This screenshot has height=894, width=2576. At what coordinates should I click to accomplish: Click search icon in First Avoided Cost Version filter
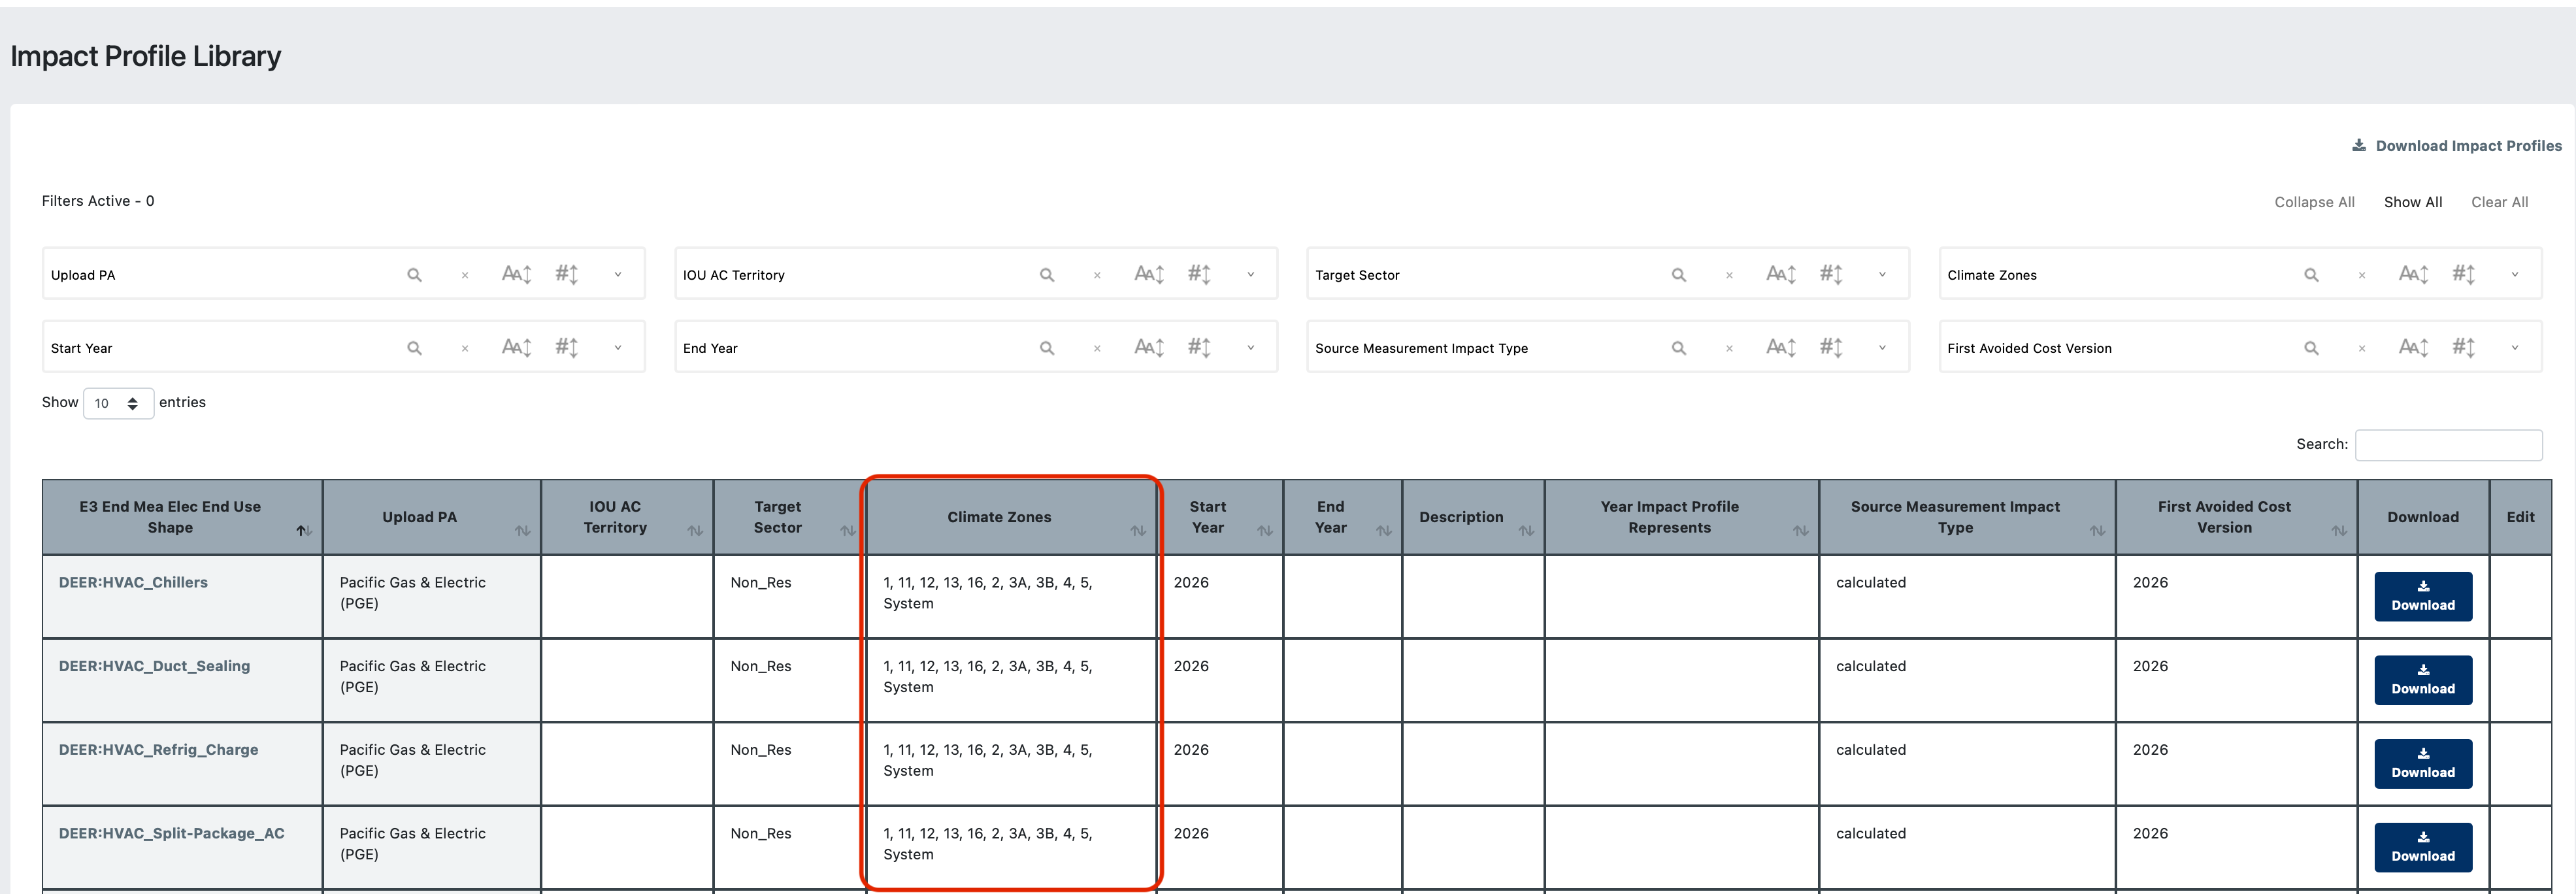pyautogui.click(x=2311, y=348)
